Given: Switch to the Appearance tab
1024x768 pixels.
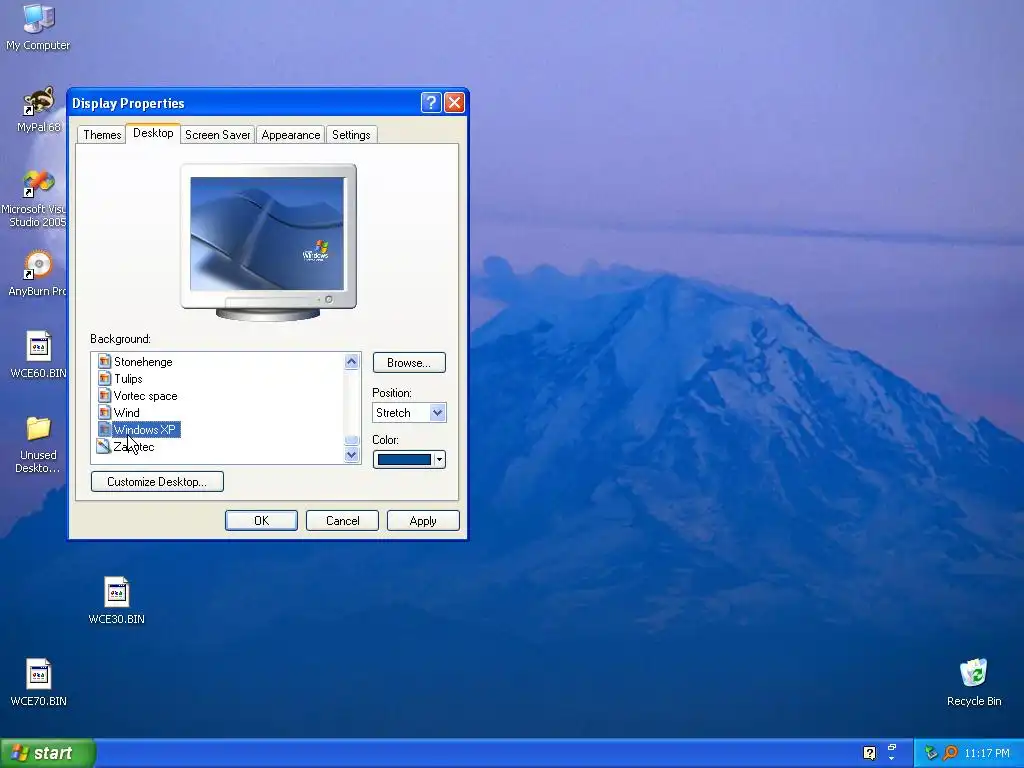Looking at the screenshot, I should pos(291,135).
